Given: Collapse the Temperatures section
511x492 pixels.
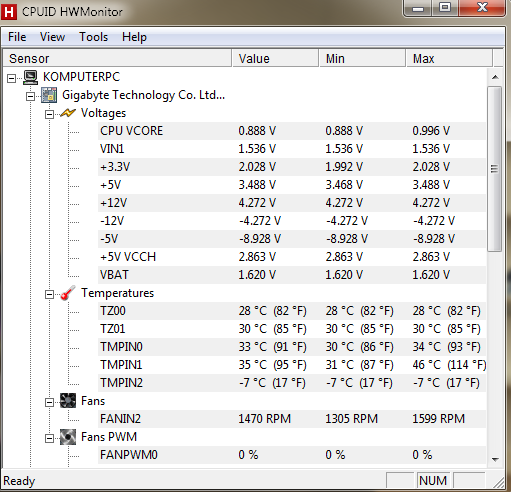Looking at the screenshot, I should 49,294.
